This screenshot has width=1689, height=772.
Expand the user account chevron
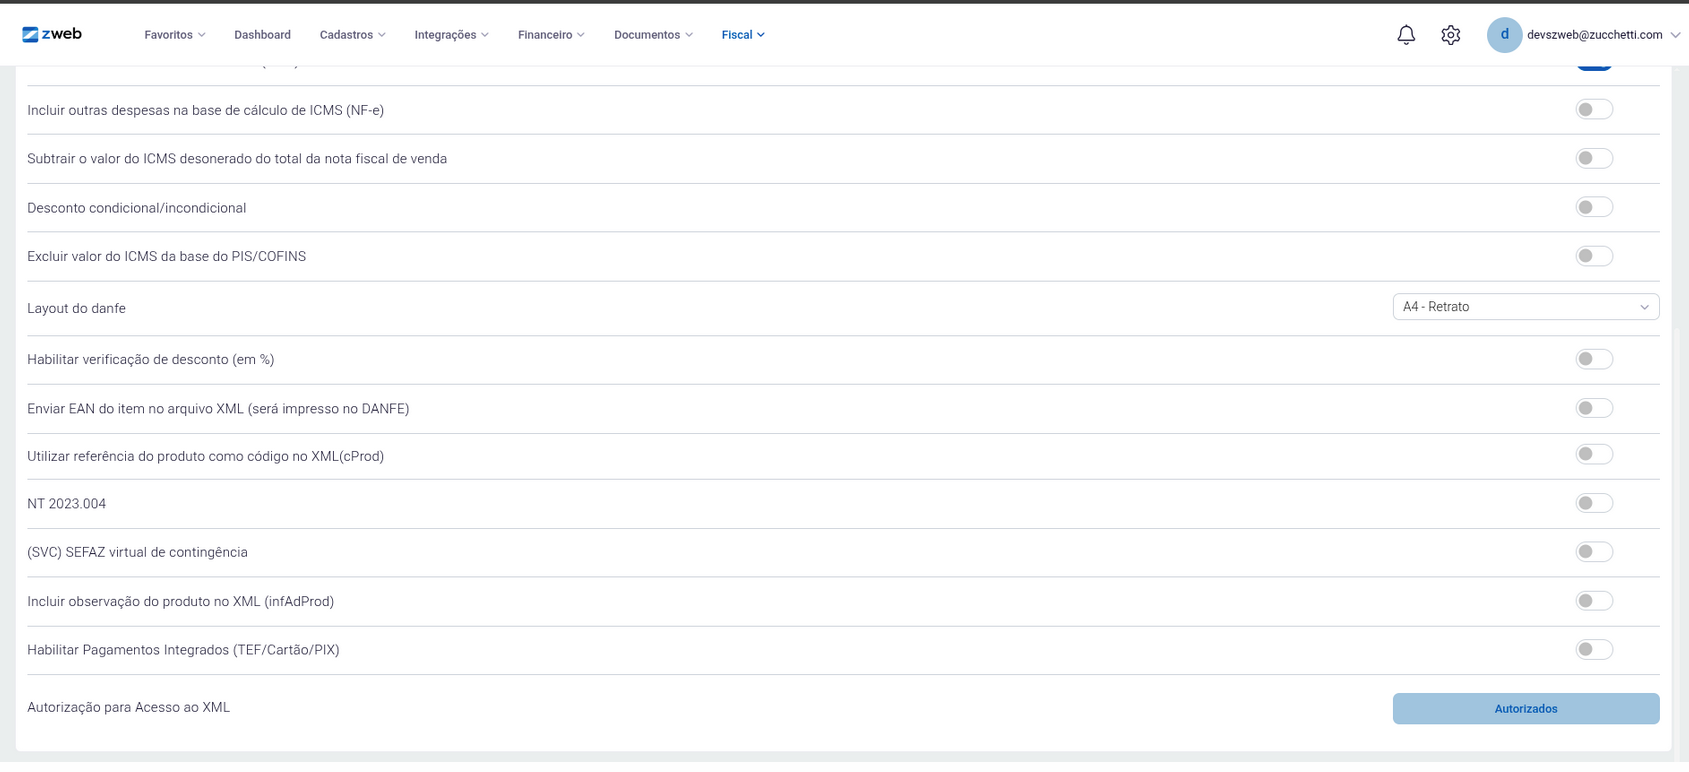coord(1675,35)
